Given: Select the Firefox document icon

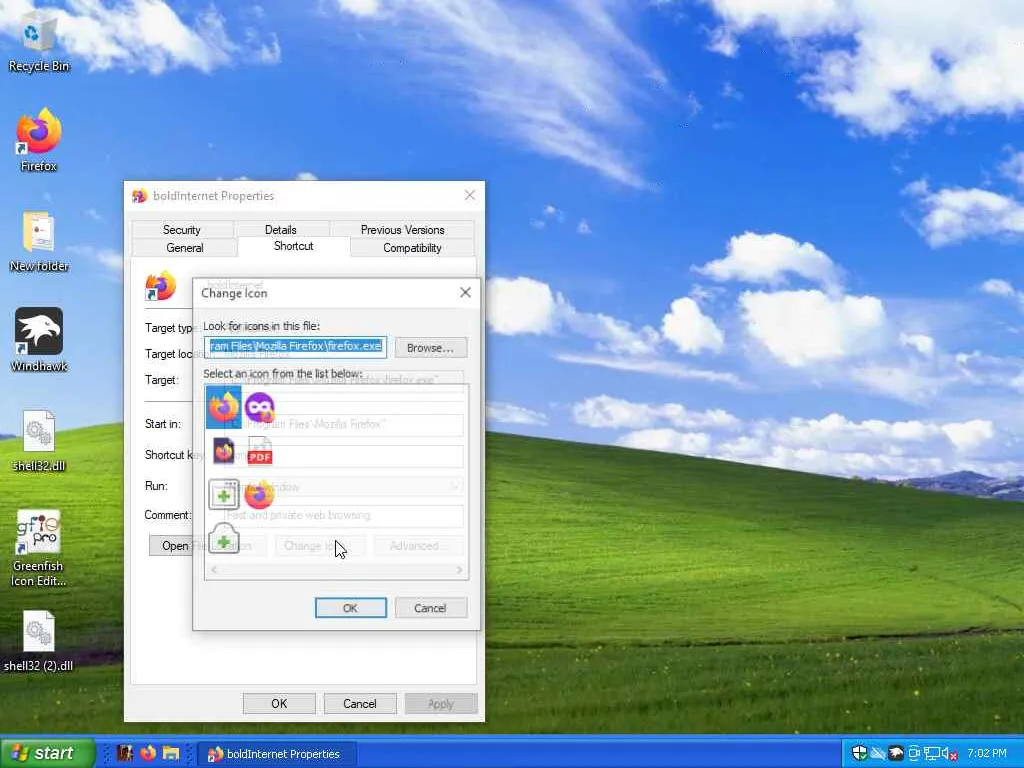Looking at the screenshot, I should [223, 451].
